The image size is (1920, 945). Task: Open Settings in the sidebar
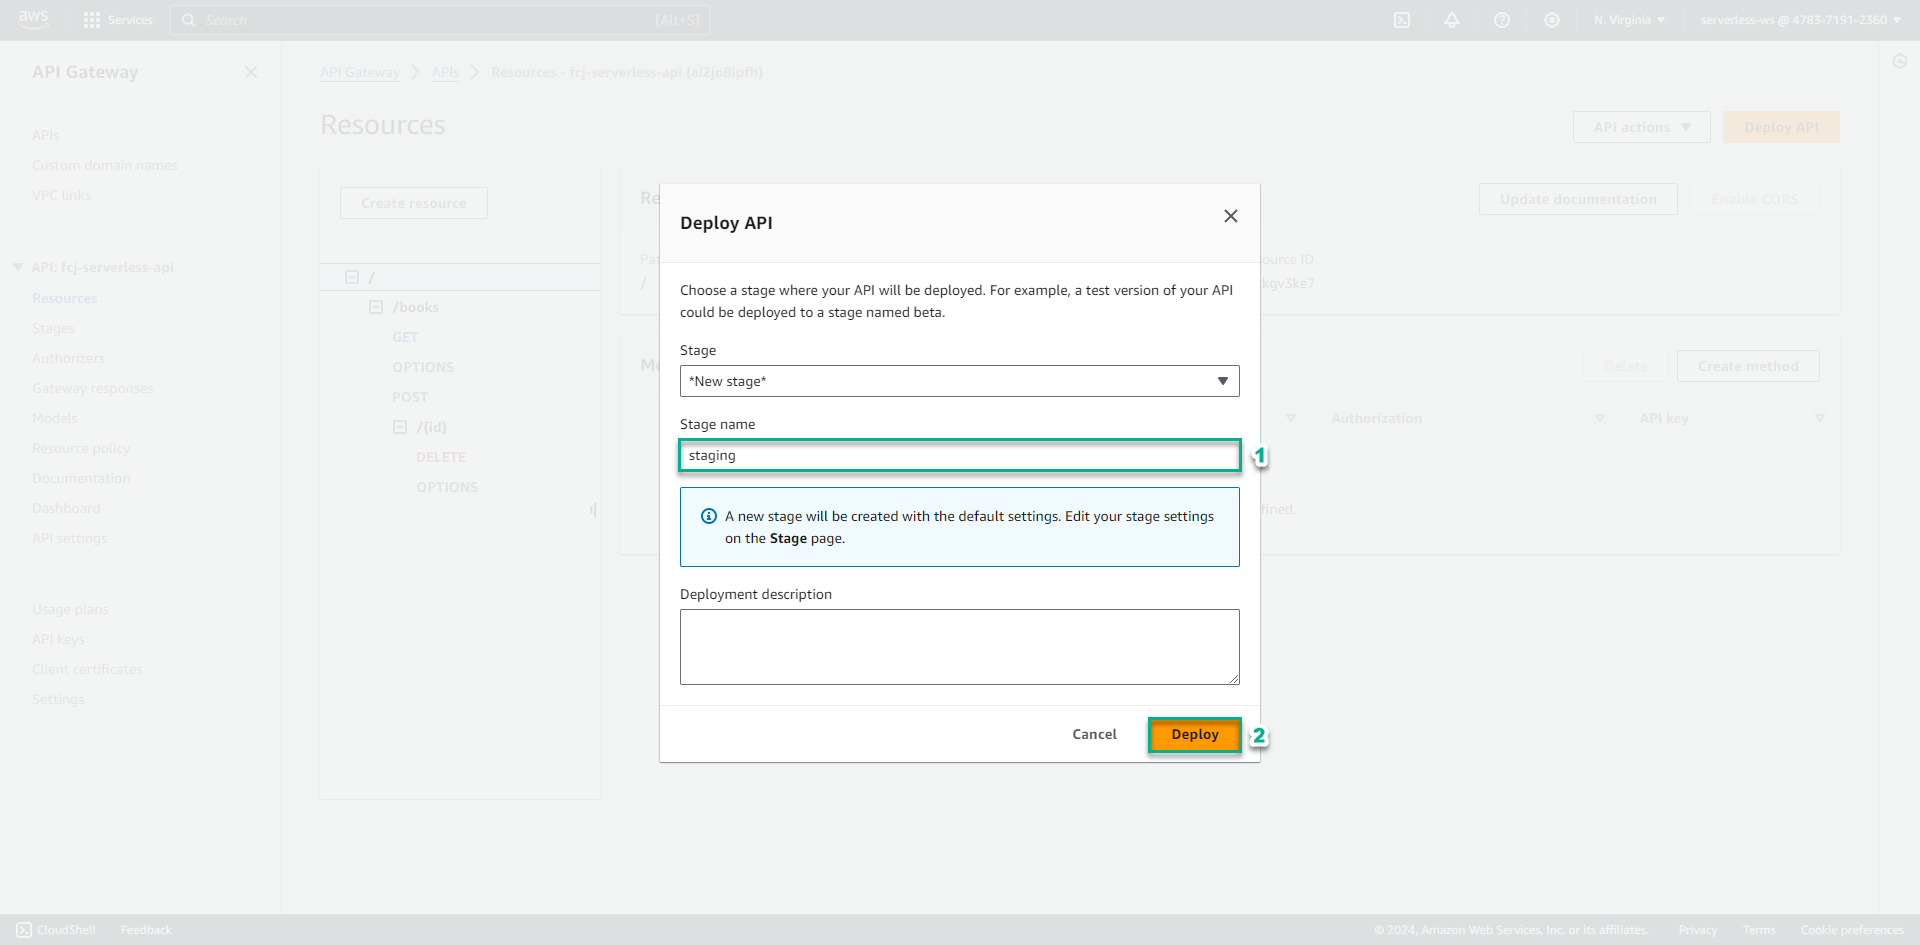coord(58,699)
